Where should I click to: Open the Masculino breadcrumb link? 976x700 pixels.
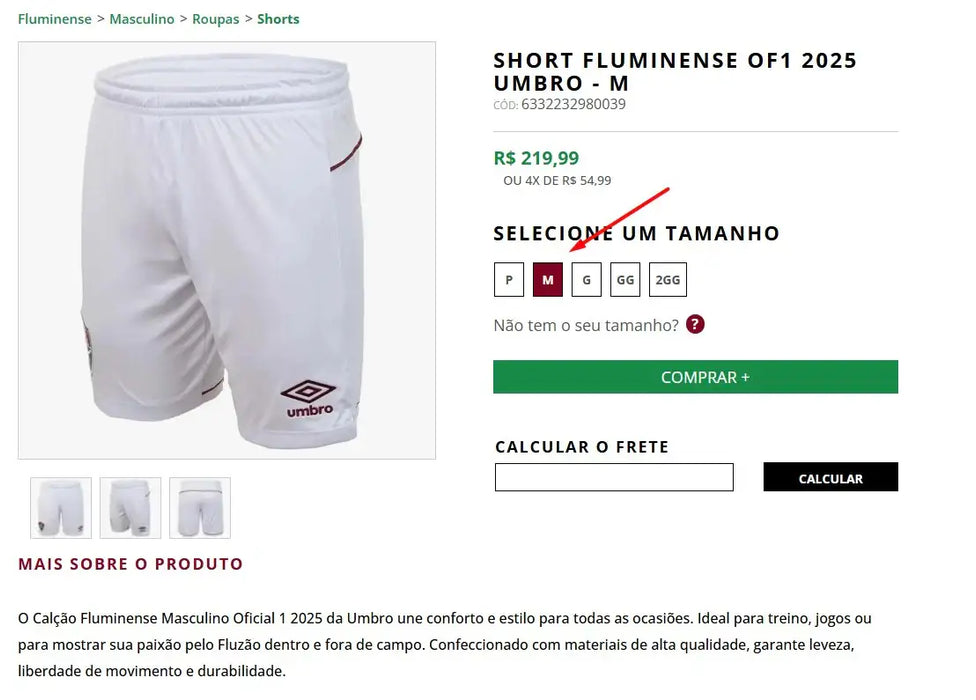point(142,18)
